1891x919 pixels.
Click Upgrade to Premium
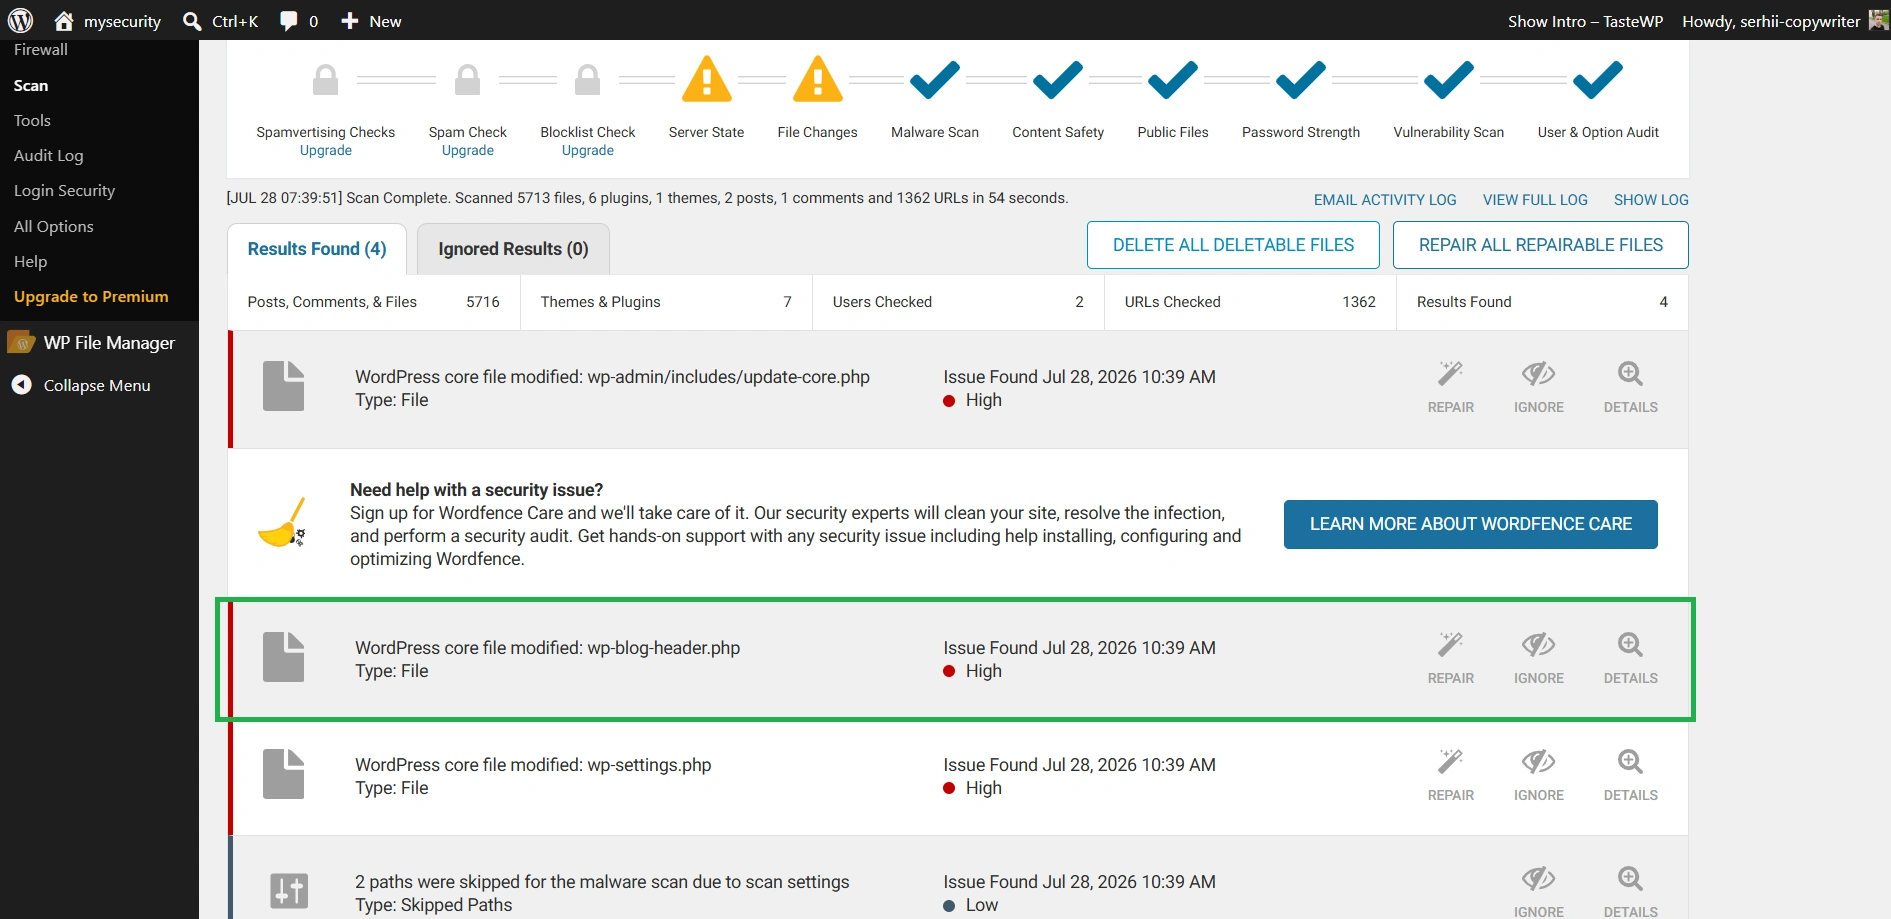(x=91, y=297)
